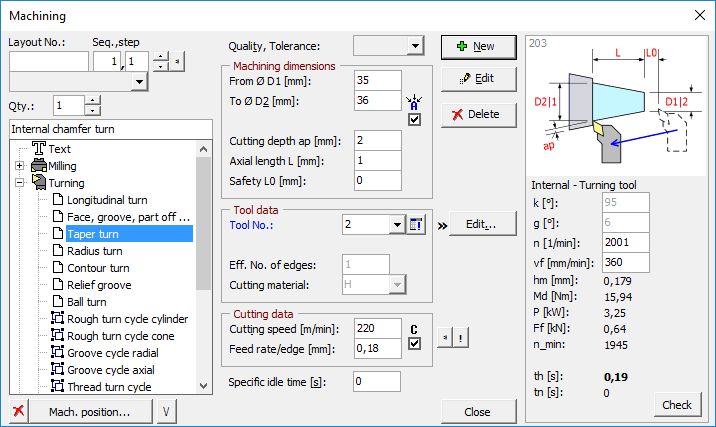This screenshot has width=716, height=427.
Task: Click the tool list icon beside Tool No.
Action: 418,225
